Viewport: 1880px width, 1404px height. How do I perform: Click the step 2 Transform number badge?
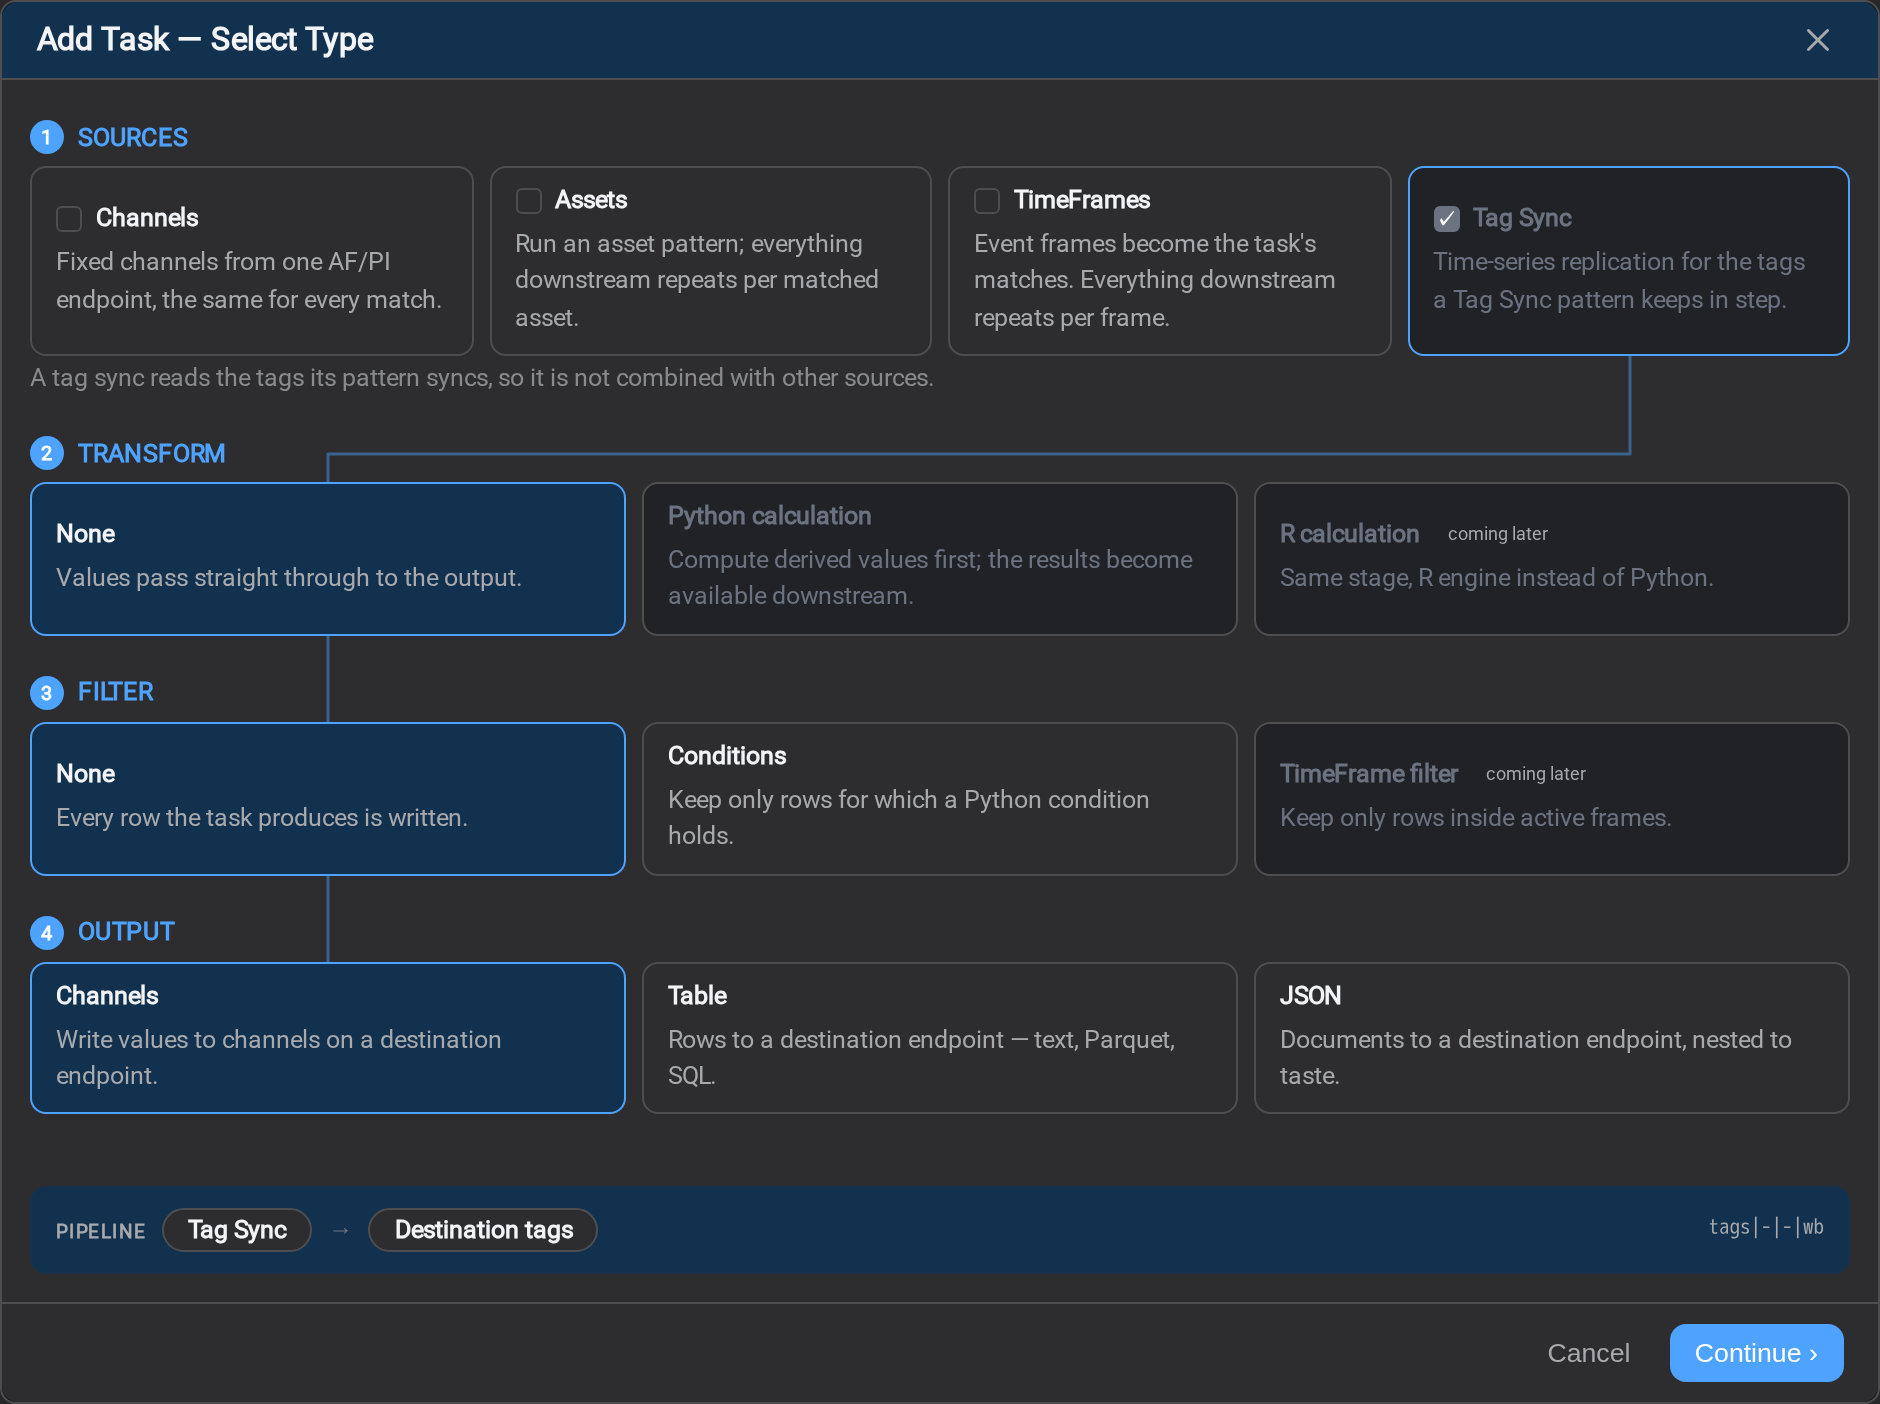46,453
